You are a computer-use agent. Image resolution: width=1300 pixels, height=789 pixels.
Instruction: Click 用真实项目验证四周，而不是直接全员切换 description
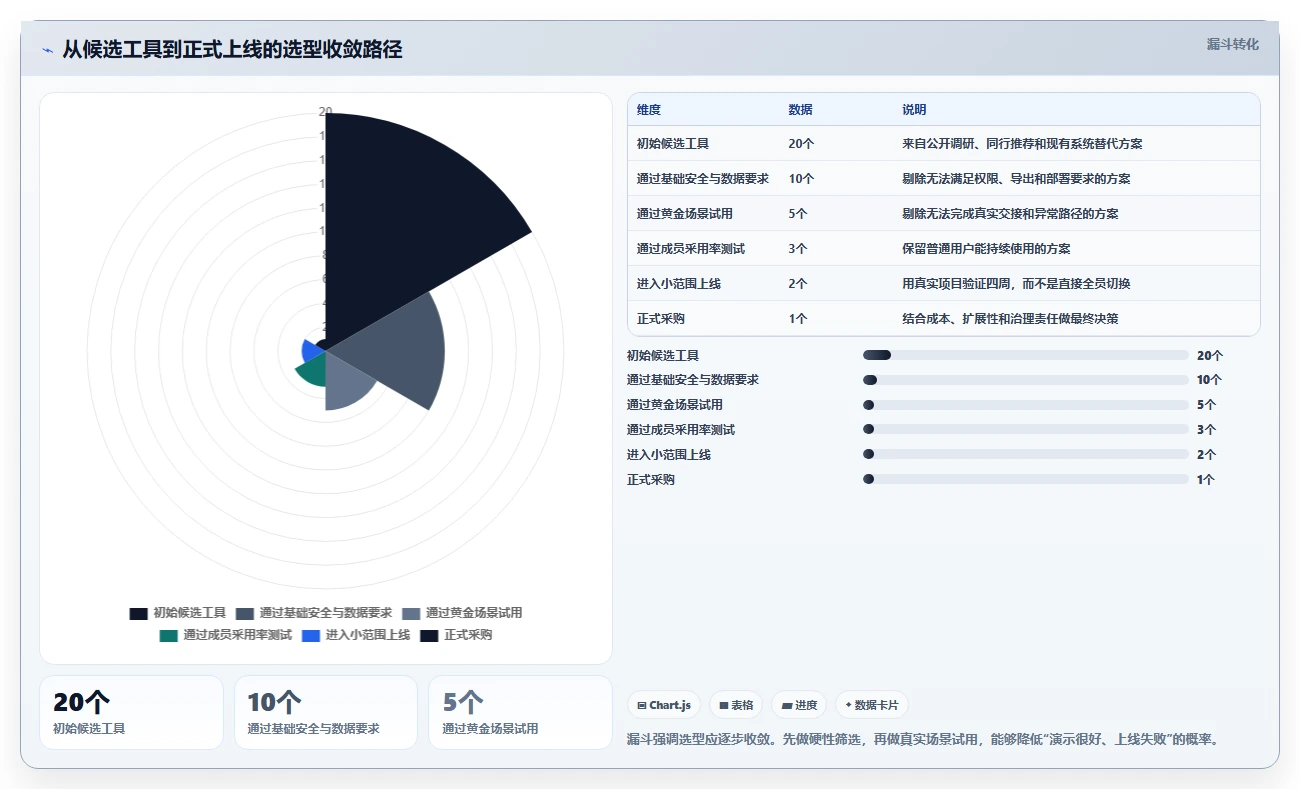(1016, 284)
